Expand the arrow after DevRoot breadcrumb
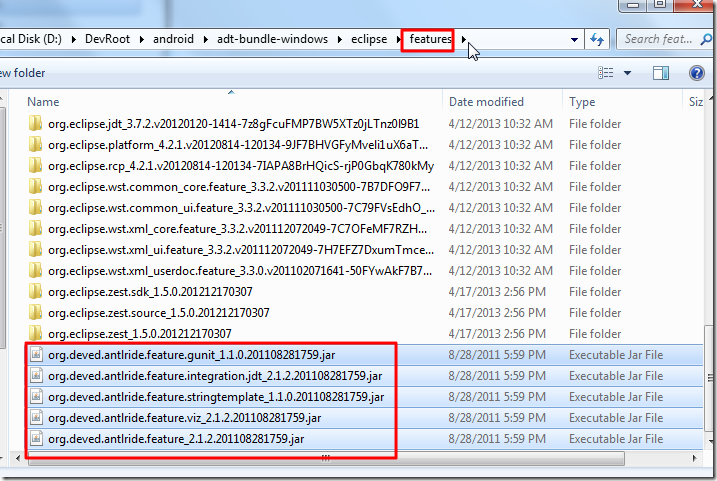 click(142, 39)
